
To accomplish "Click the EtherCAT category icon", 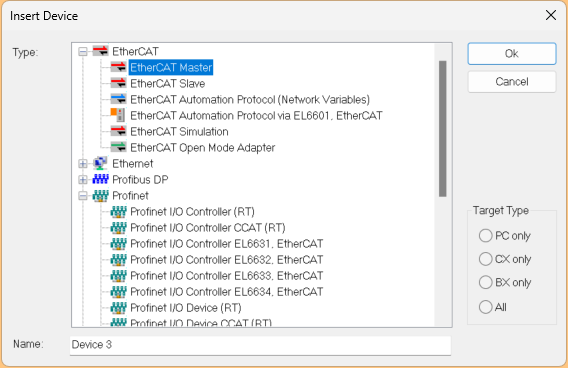I will (x=100, y=51).
